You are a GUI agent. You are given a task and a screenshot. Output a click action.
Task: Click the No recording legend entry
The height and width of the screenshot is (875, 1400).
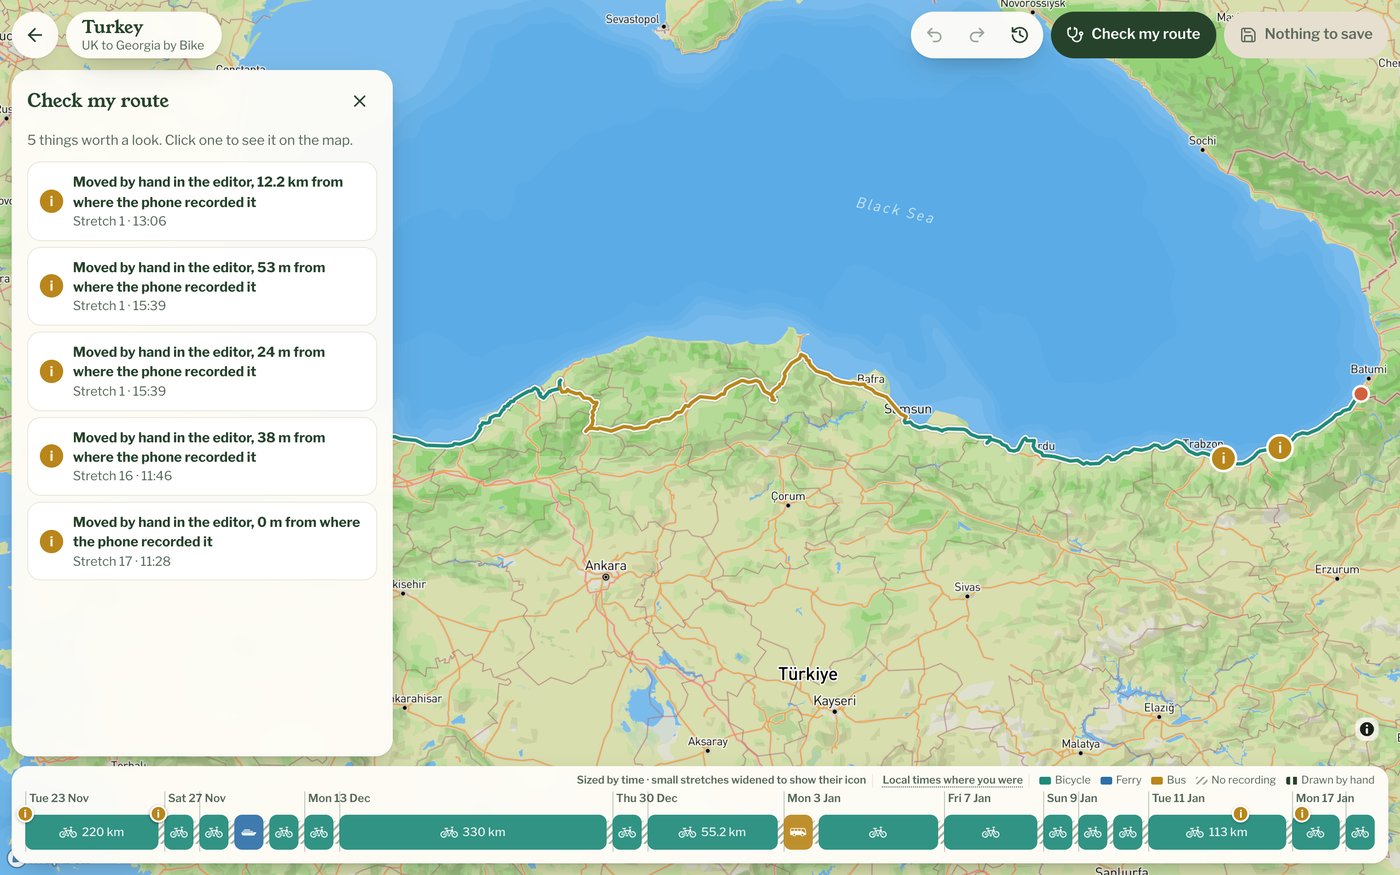(x=1236, y=780)
